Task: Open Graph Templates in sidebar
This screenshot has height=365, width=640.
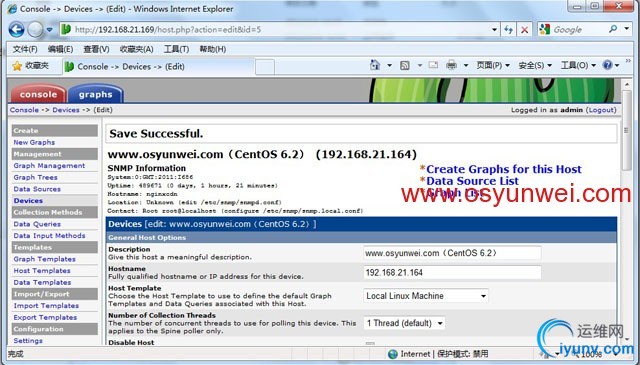Action: click(44, 259)
